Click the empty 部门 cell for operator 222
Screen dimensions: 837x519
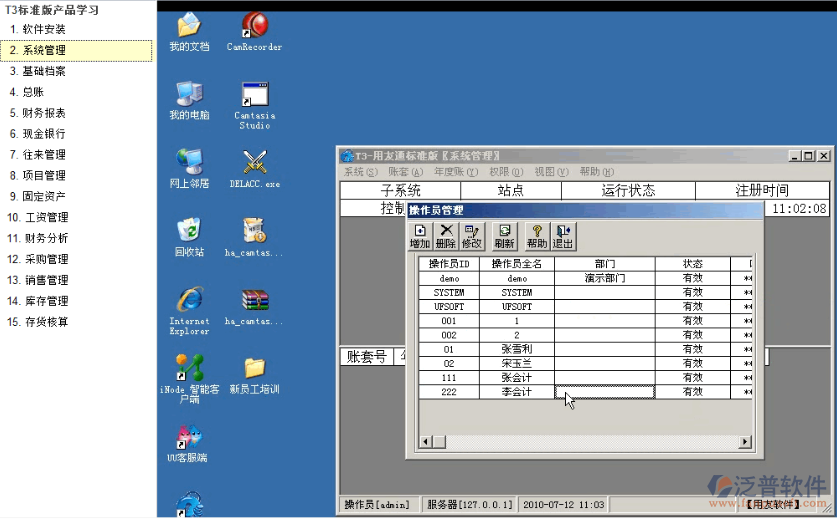point(604,393)
